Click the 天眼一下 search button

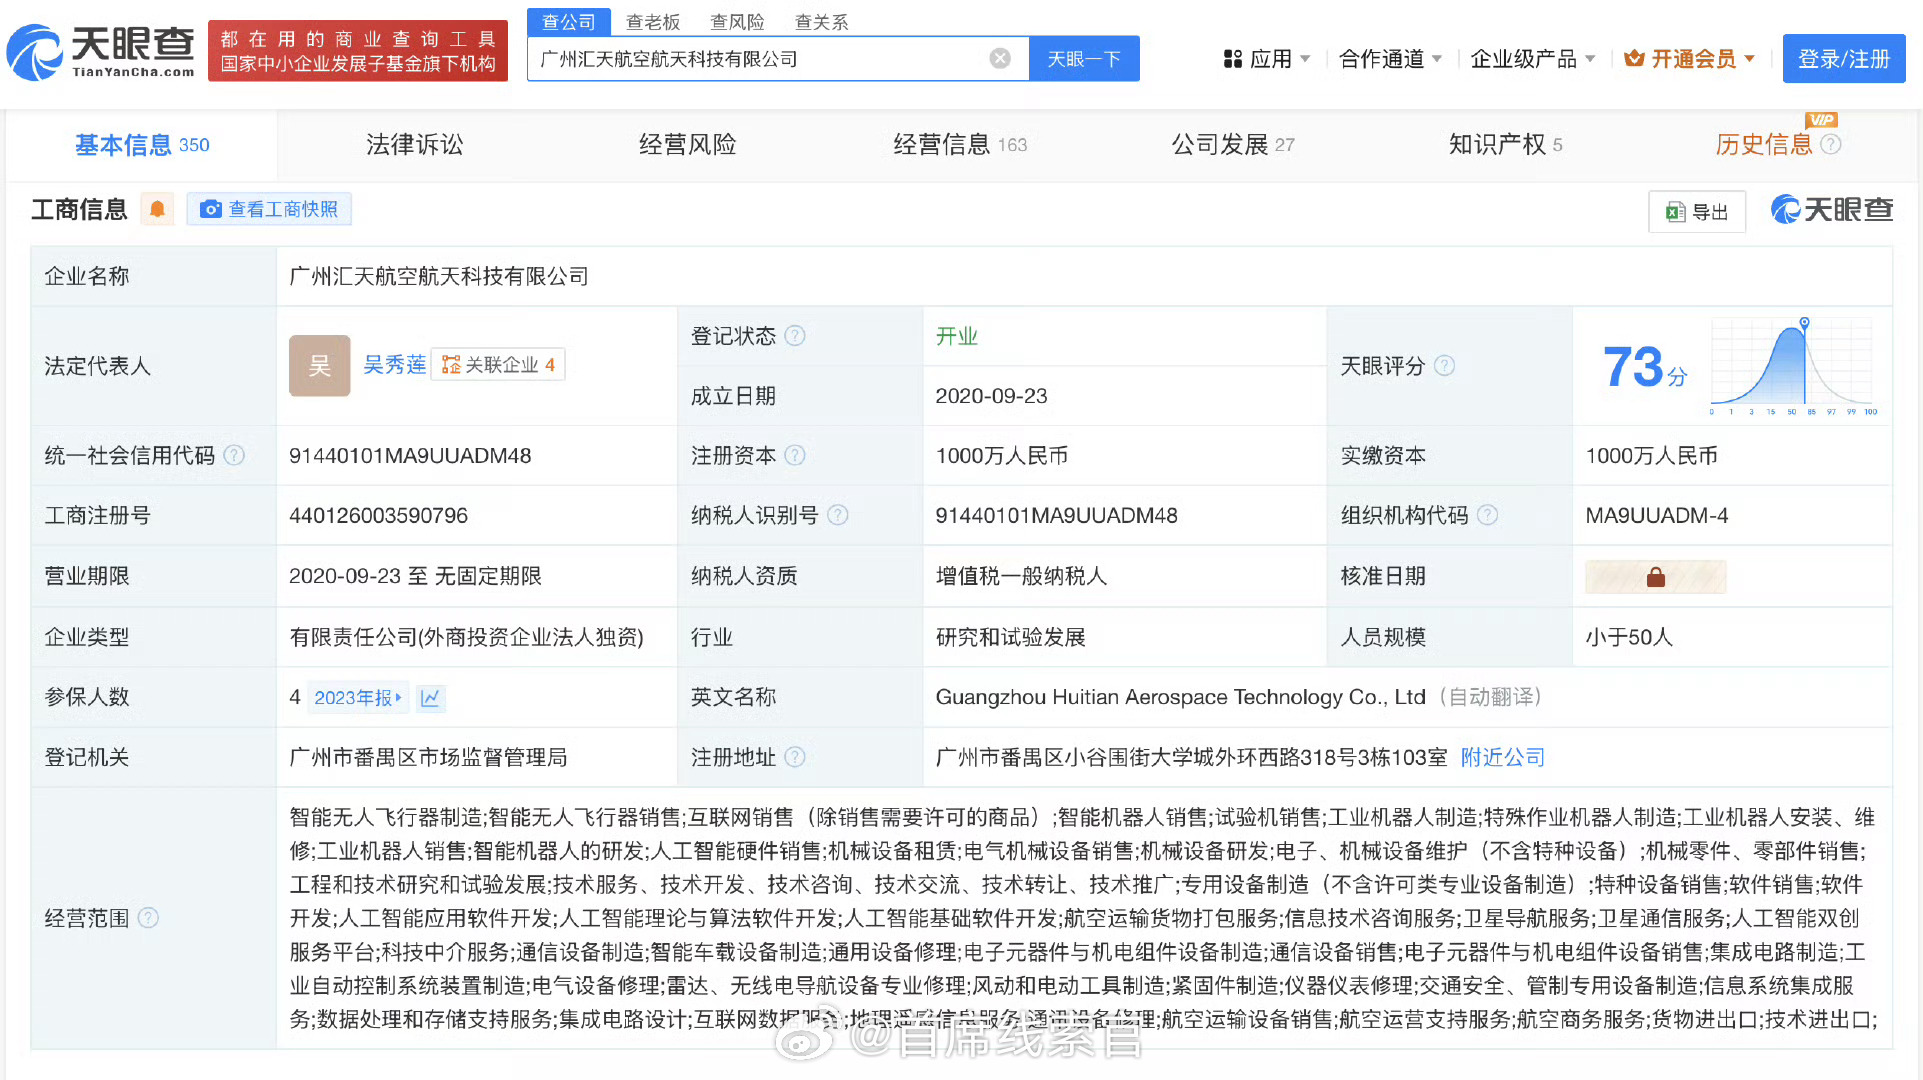[x=1084, y=59]
